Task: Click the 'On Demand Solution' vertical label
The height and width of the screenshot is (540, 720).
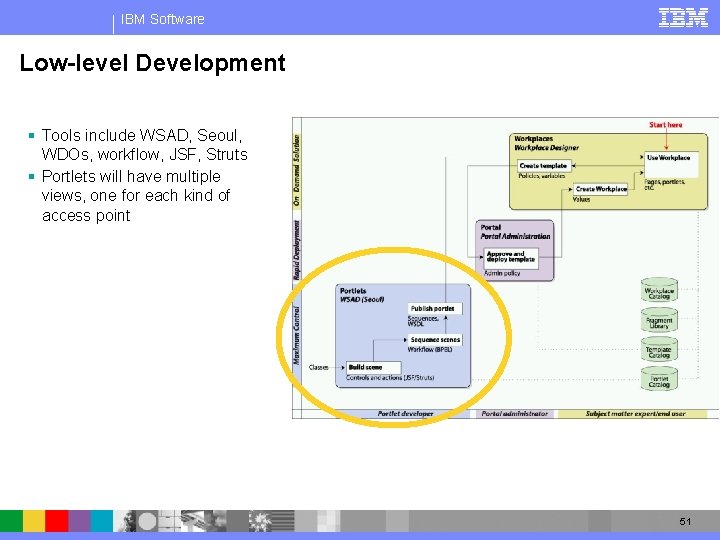Action: click(x=297, y=170)
